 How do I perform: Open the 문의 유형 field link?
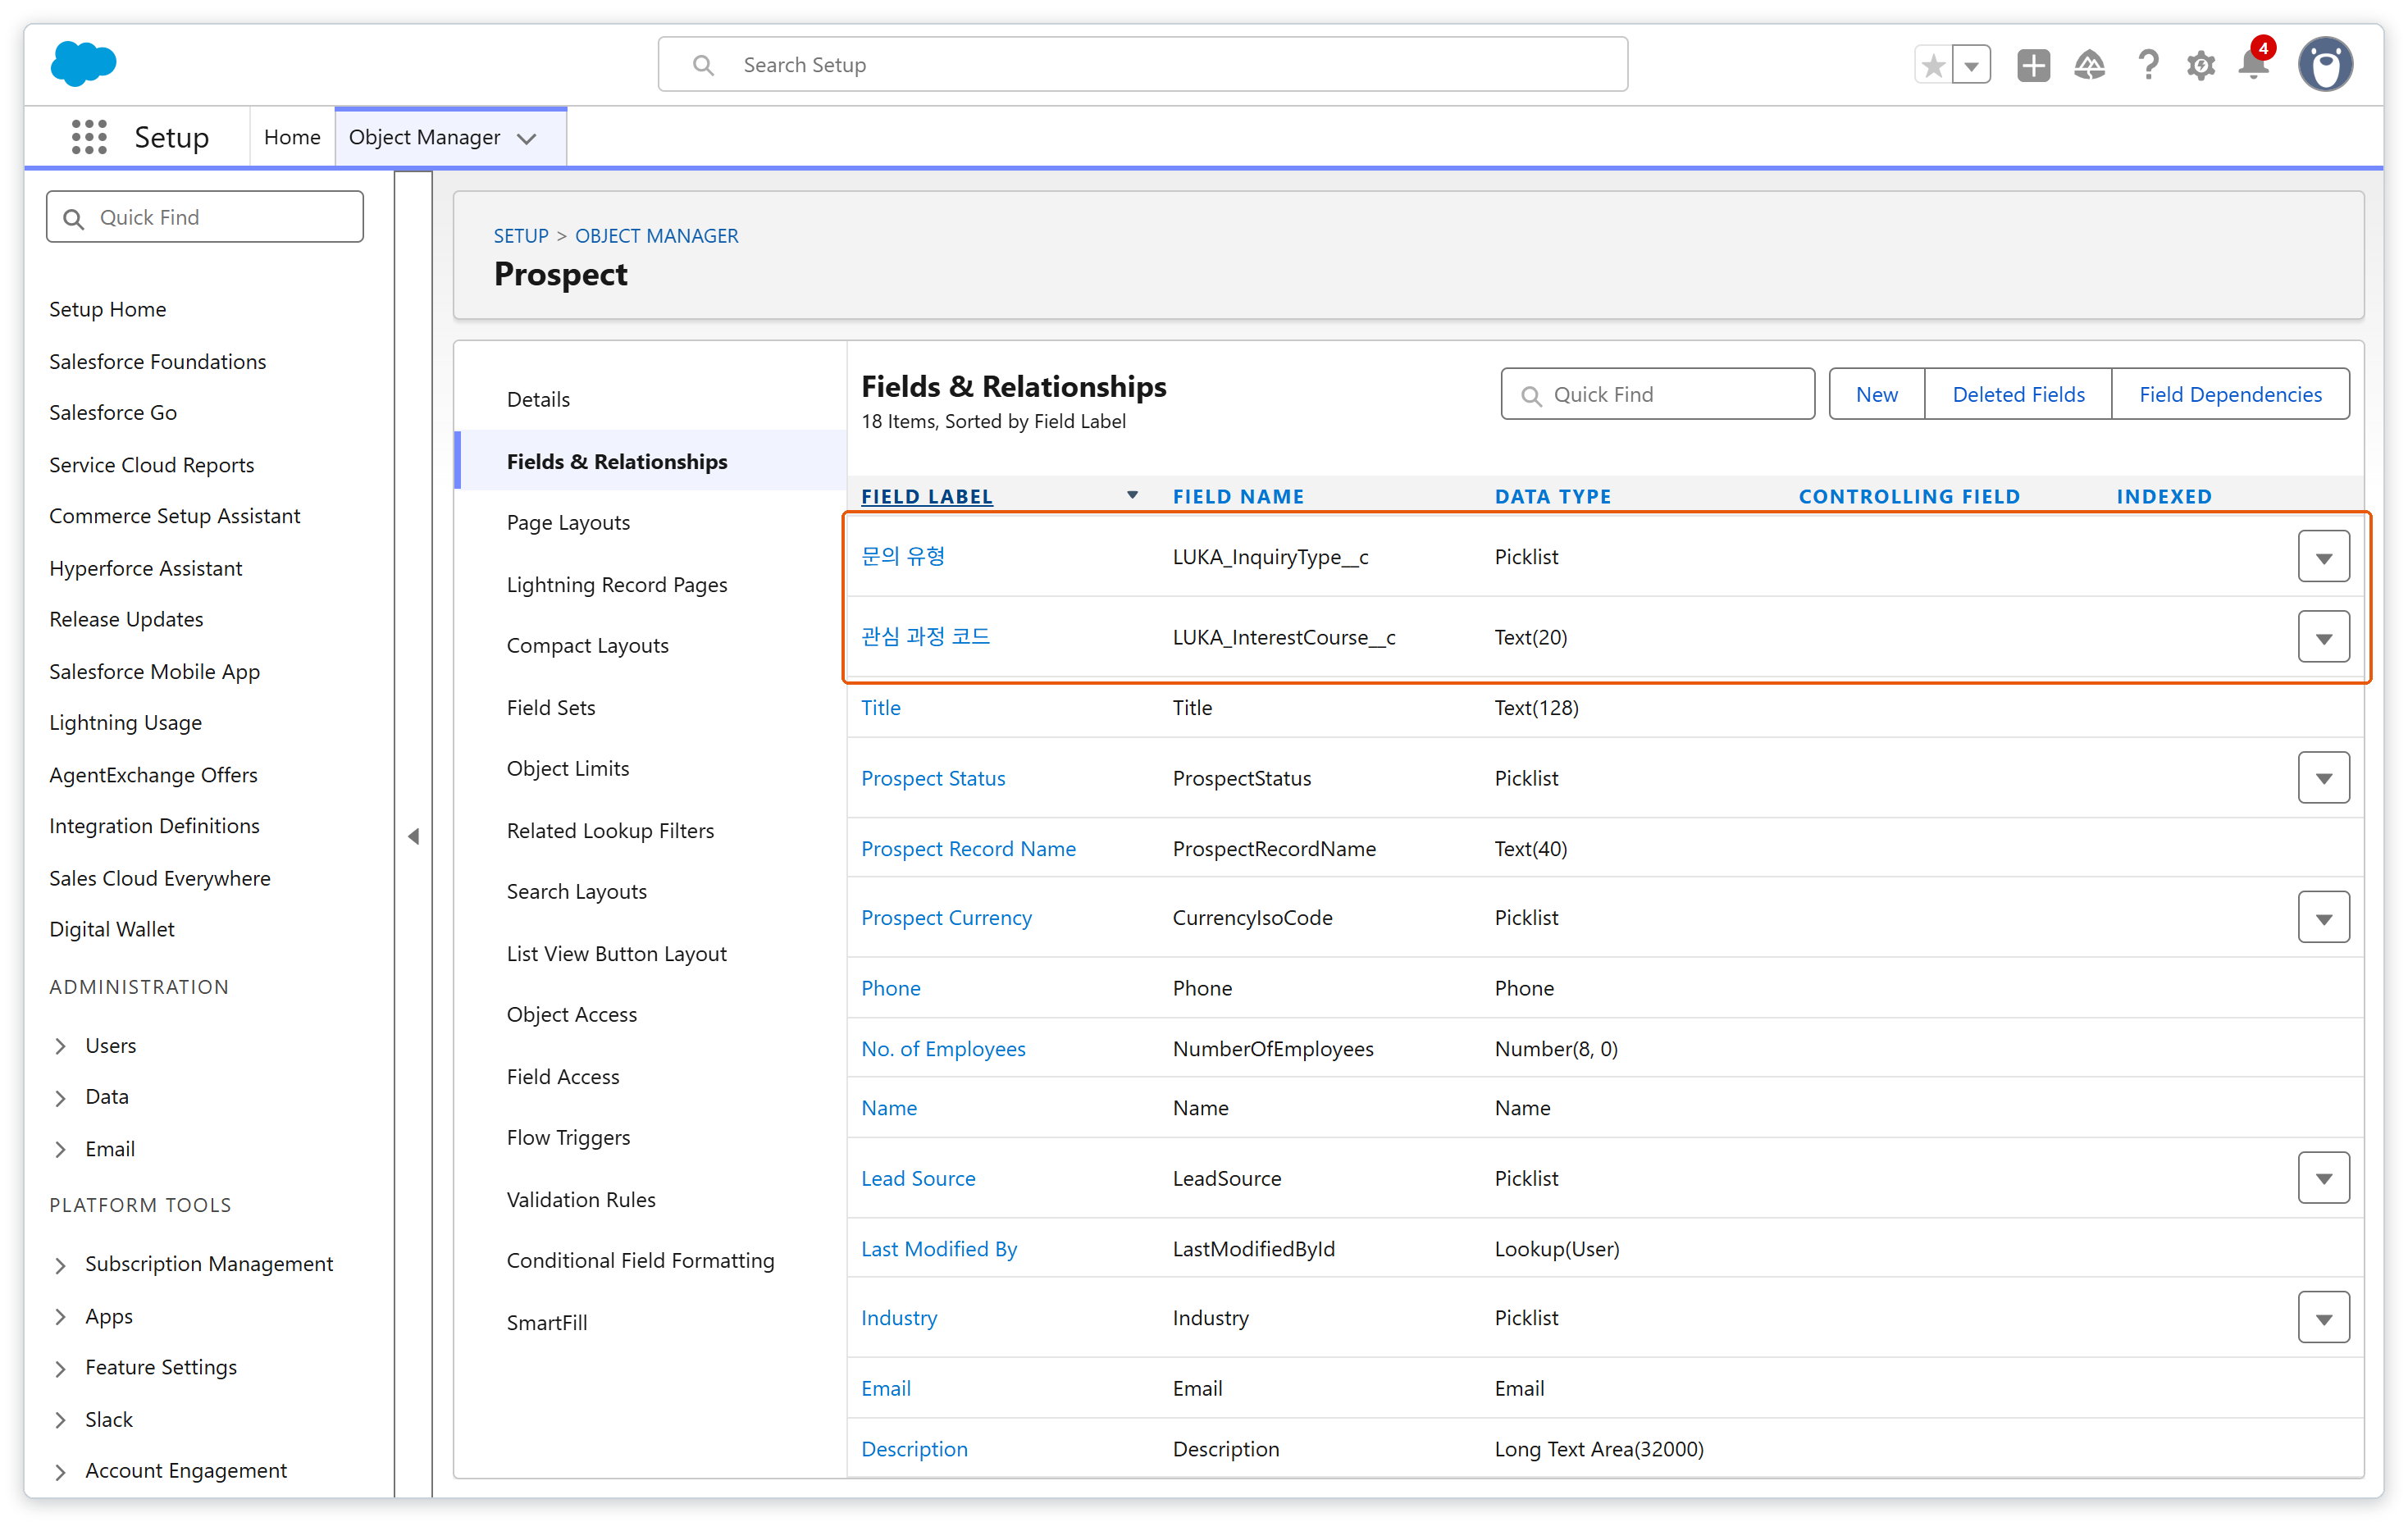(x=903, y=556)
